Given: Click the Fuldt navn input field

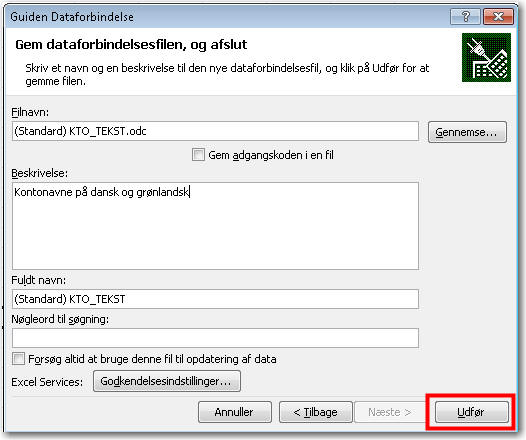Looking at the screenshot, I should coord(215,299).
